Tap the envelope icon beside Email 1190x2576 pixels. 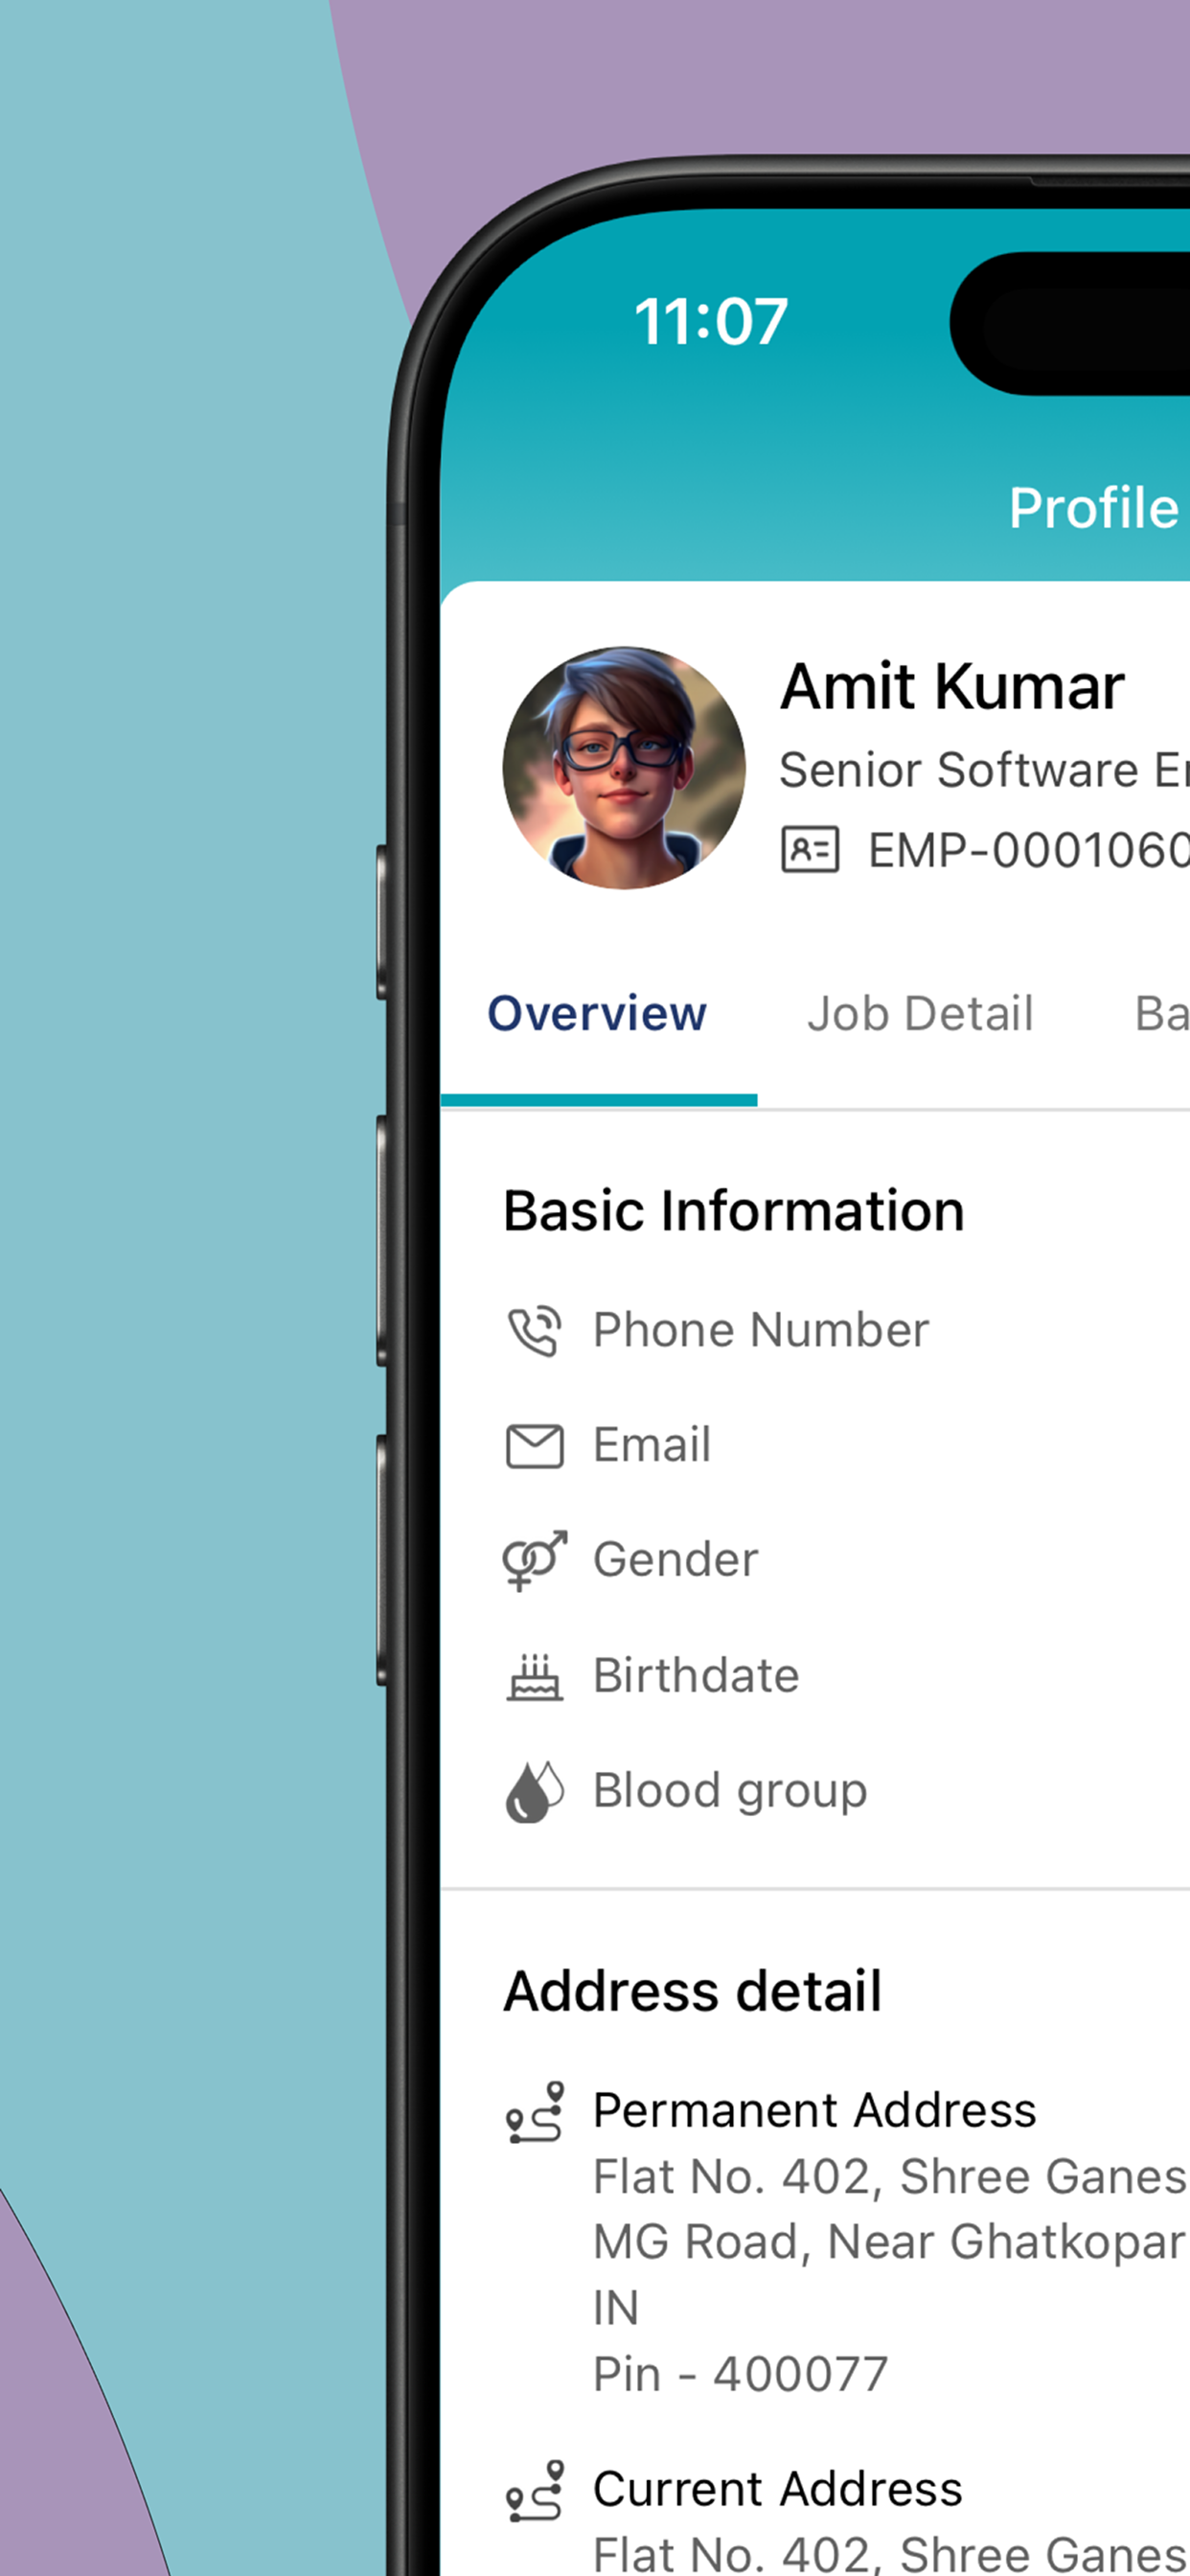pos(535,1446)
